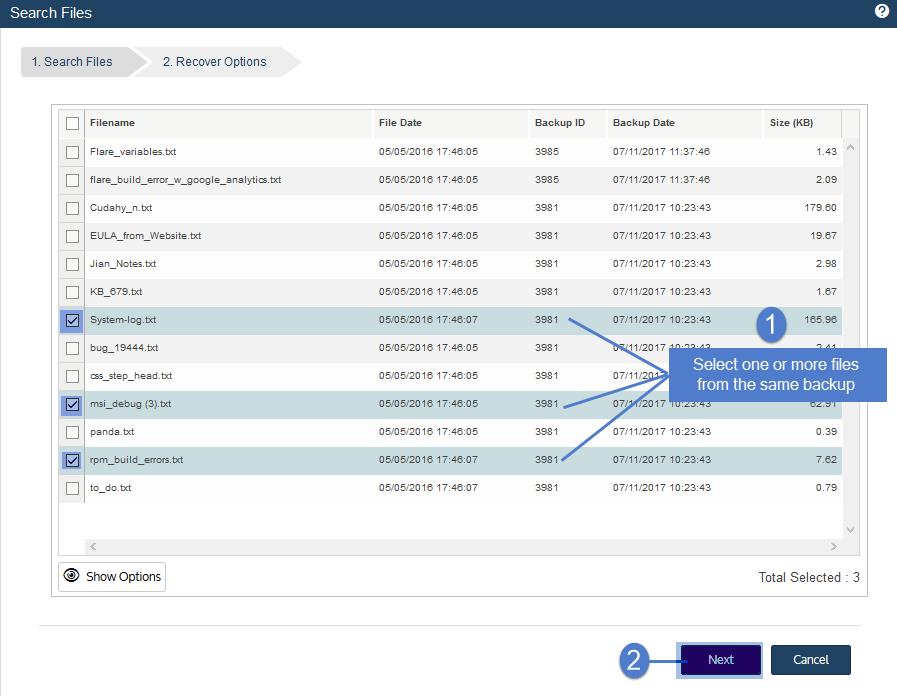Uncheck the msi_debug (3).txt checkbox
The height and width of the screenshot is (696, 897).
point(72,404)
